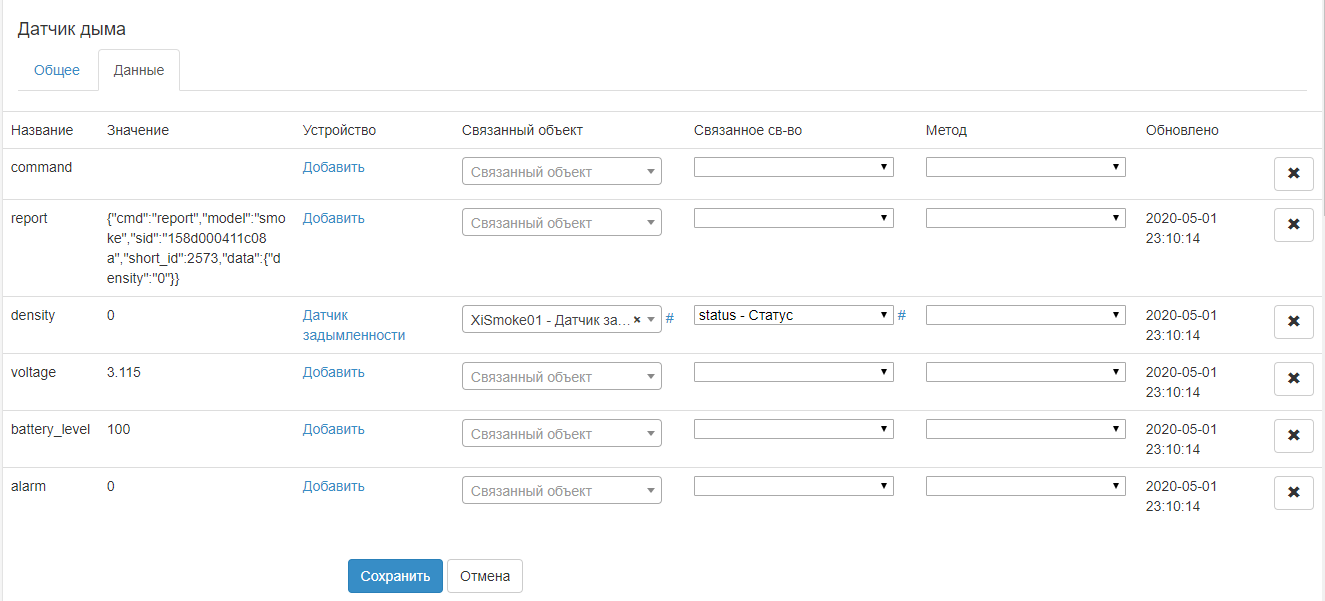Delete the alarm row with X icon
The height and width of the screenshot is (601, 1325).
(x=1293, y=492)
